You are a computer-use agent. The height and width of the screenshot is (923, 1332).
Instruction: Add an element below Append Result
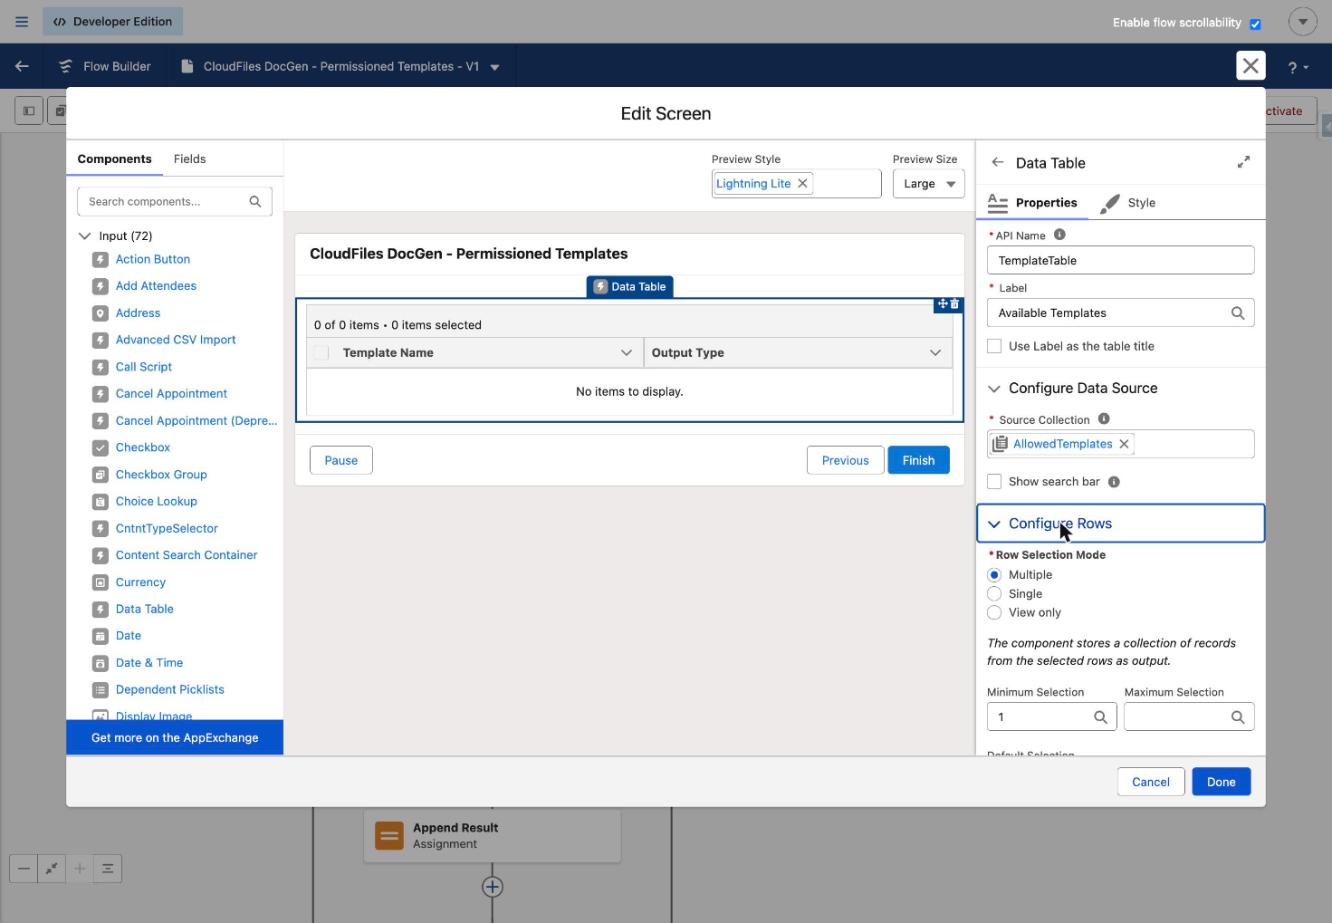(492, 887)
